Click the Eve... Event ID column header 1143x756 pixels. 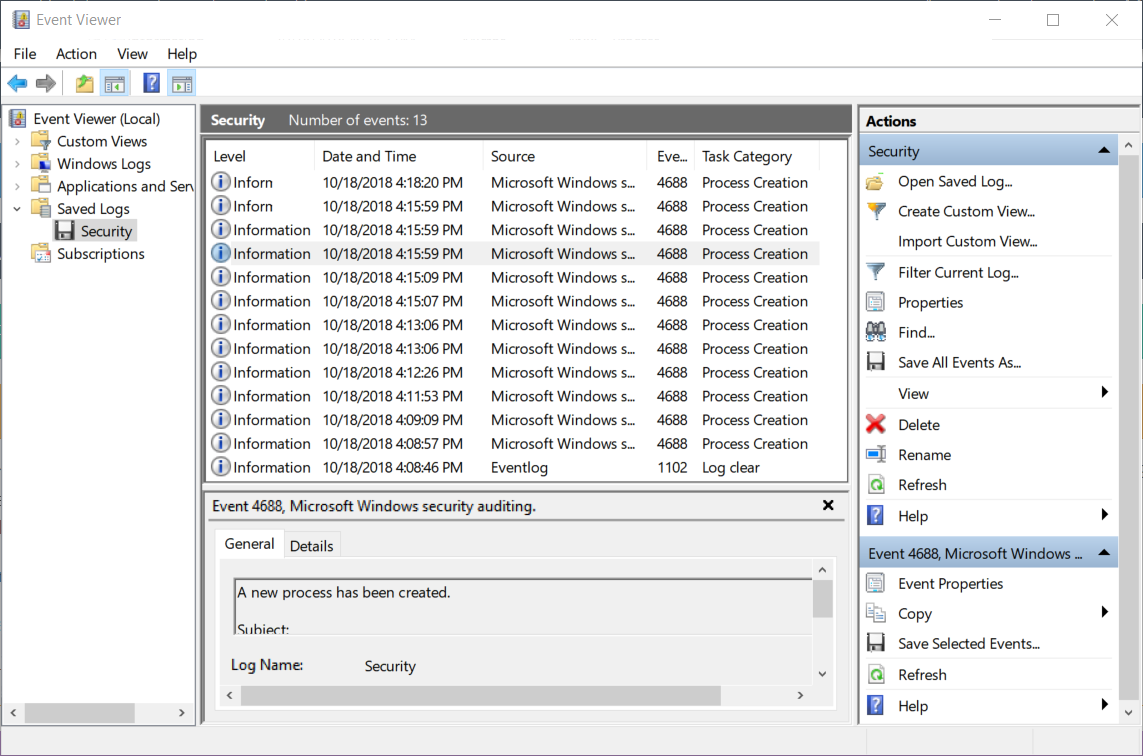[x=671, y=156]
